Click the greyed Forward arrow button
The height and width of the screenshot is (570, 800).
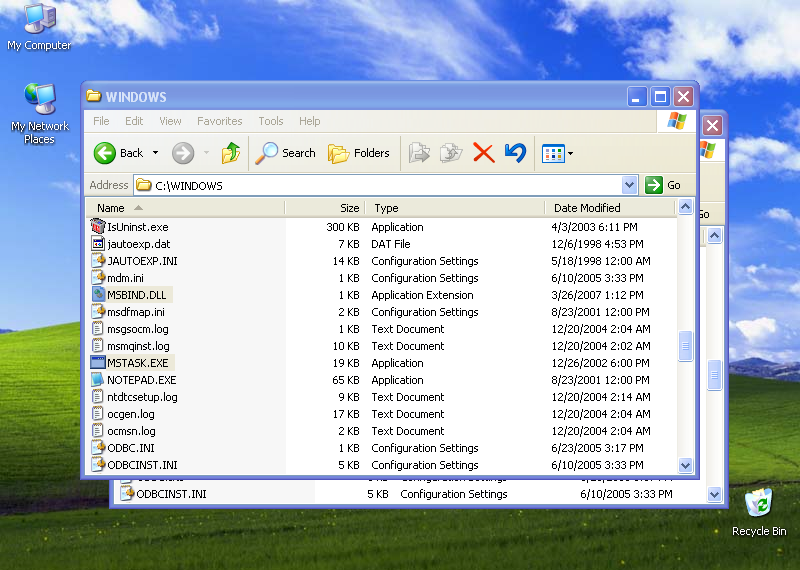tap(183, 153)
